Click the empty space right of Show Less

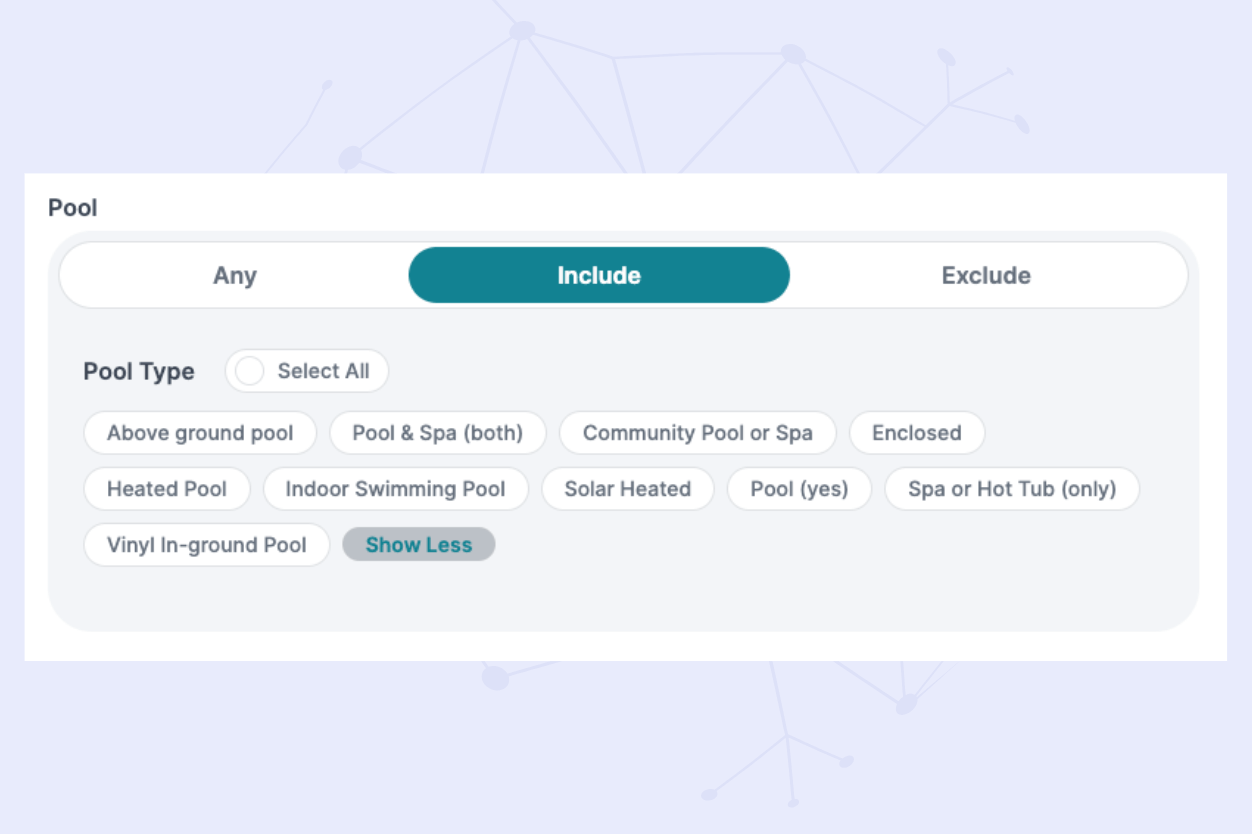[800, 545]
